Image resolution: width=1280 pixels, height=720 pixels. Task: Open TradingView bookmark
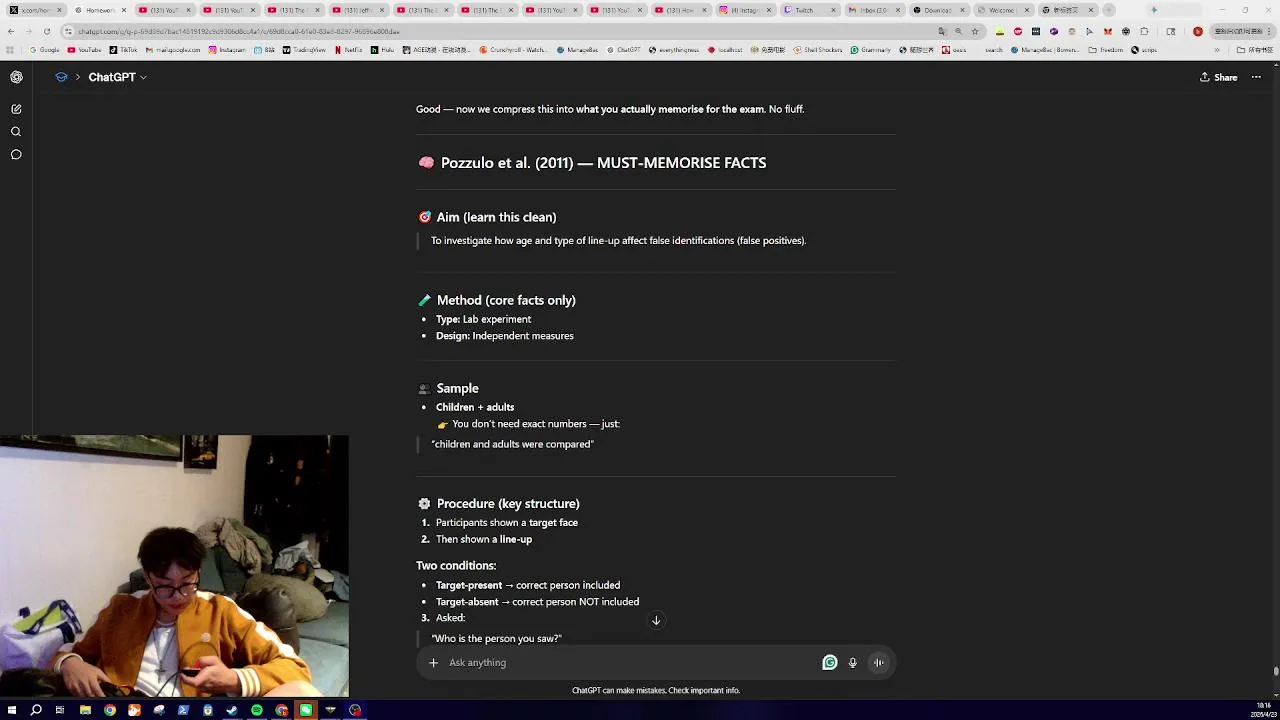click(304, 49)
